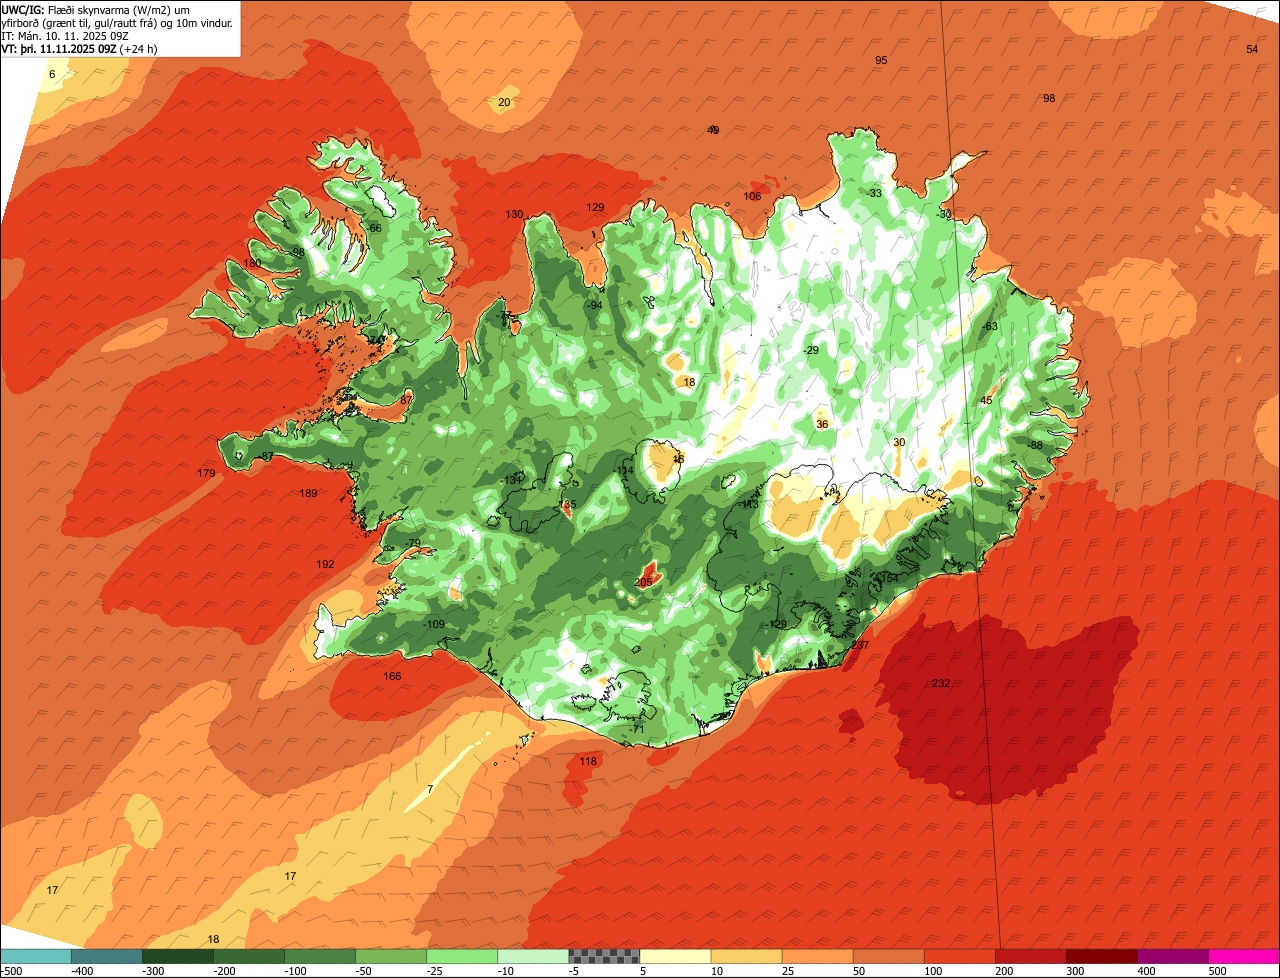The height and width of the screenshot is (978, 1280).
Task: Click the pale yellow swatch between 5 and 10
Action: [x=675, y=956]
